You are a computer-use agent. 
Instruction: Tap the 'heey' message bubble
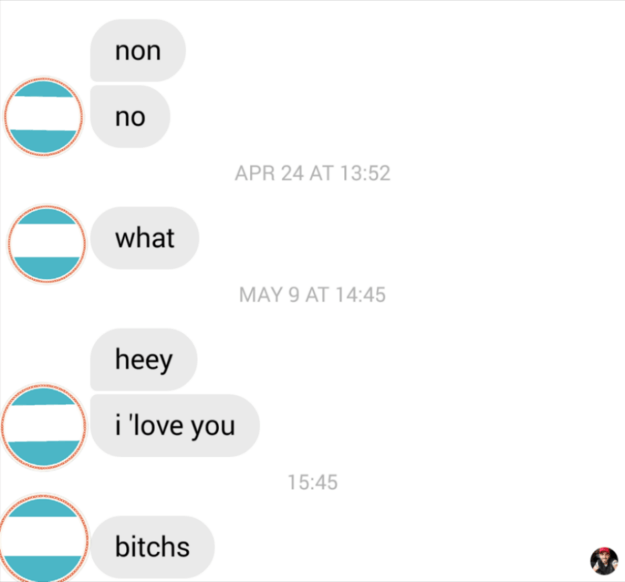[143, 360]
